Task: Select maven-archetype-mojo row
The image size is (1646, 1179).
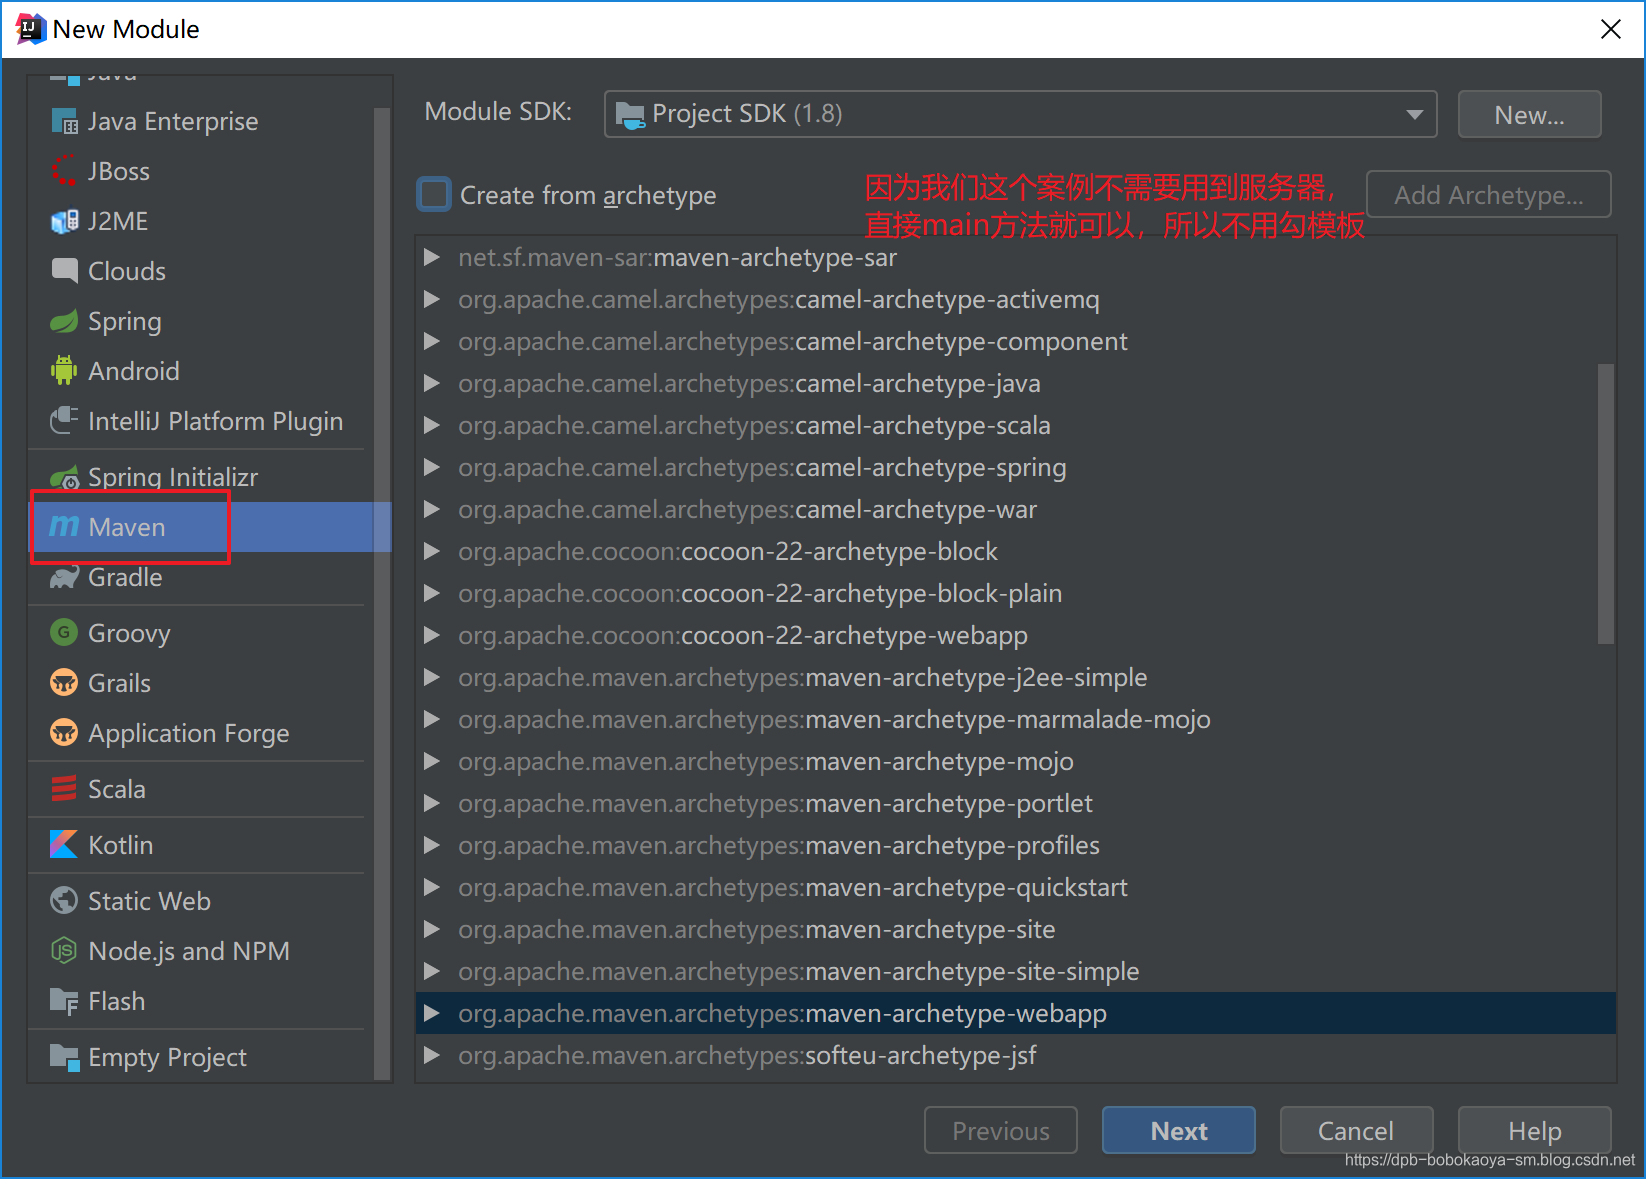Action: coord(1015,761)
